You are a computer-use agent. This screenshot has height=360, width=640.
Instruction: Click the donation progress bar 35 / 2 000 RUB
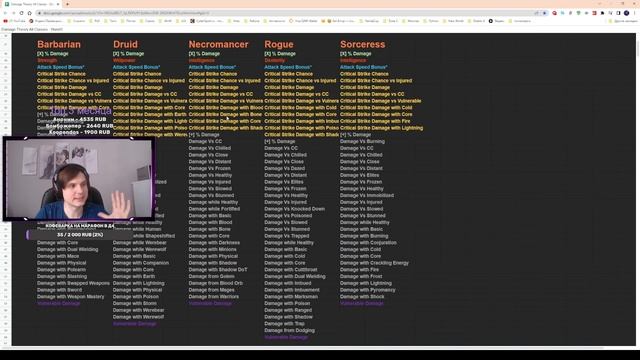pyautogui.click(x=80, y=235)
